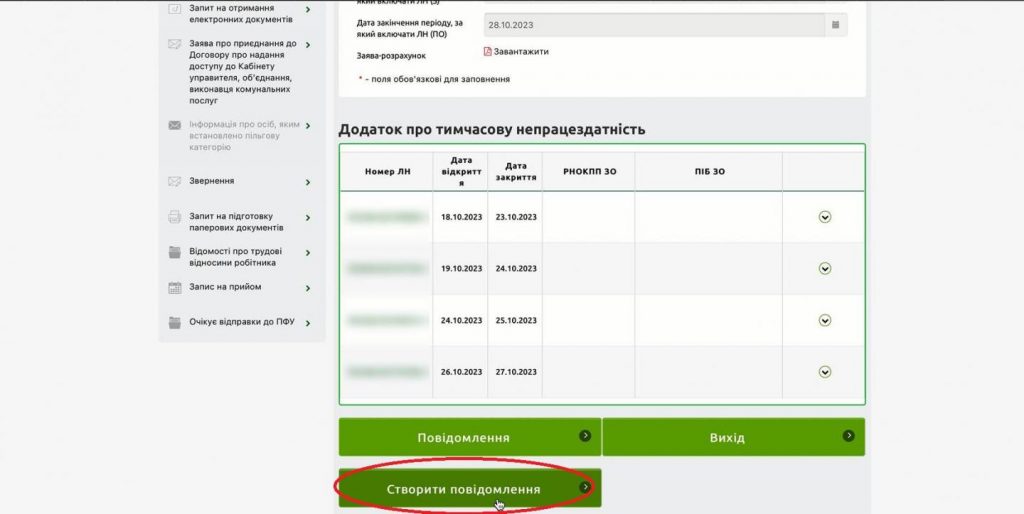1024x514 pixels.
Task: Download the Заява-розрахунок via Завантажити link
Action: 521,52
